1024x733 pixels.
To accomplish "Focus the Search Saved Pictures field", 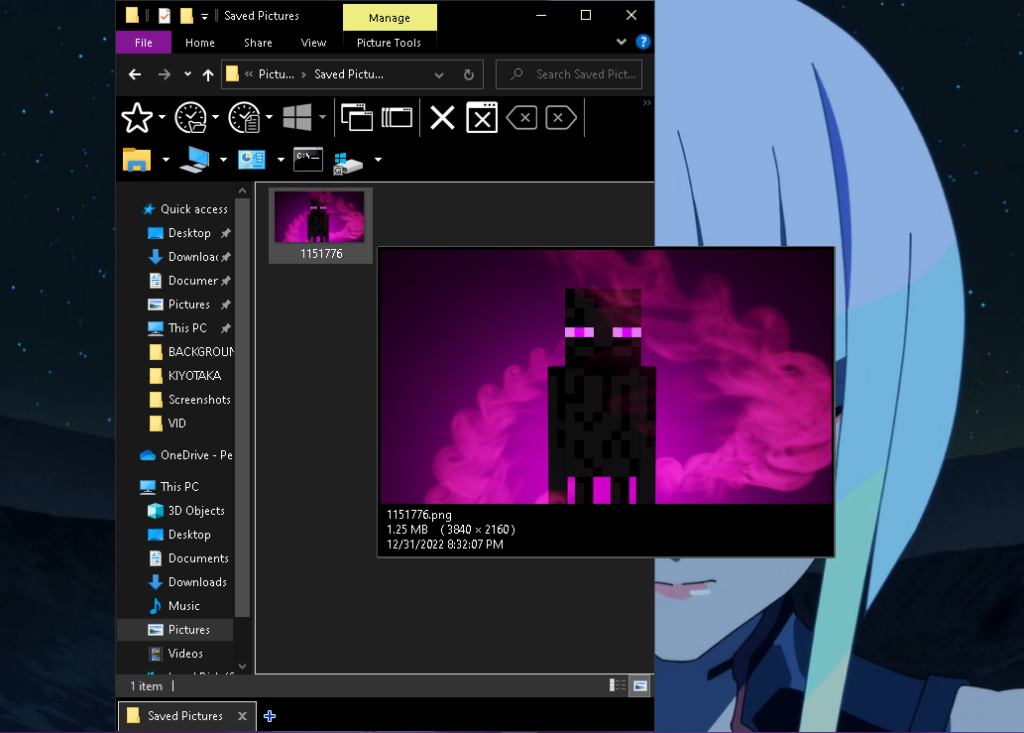I will (x=569, y=74).
